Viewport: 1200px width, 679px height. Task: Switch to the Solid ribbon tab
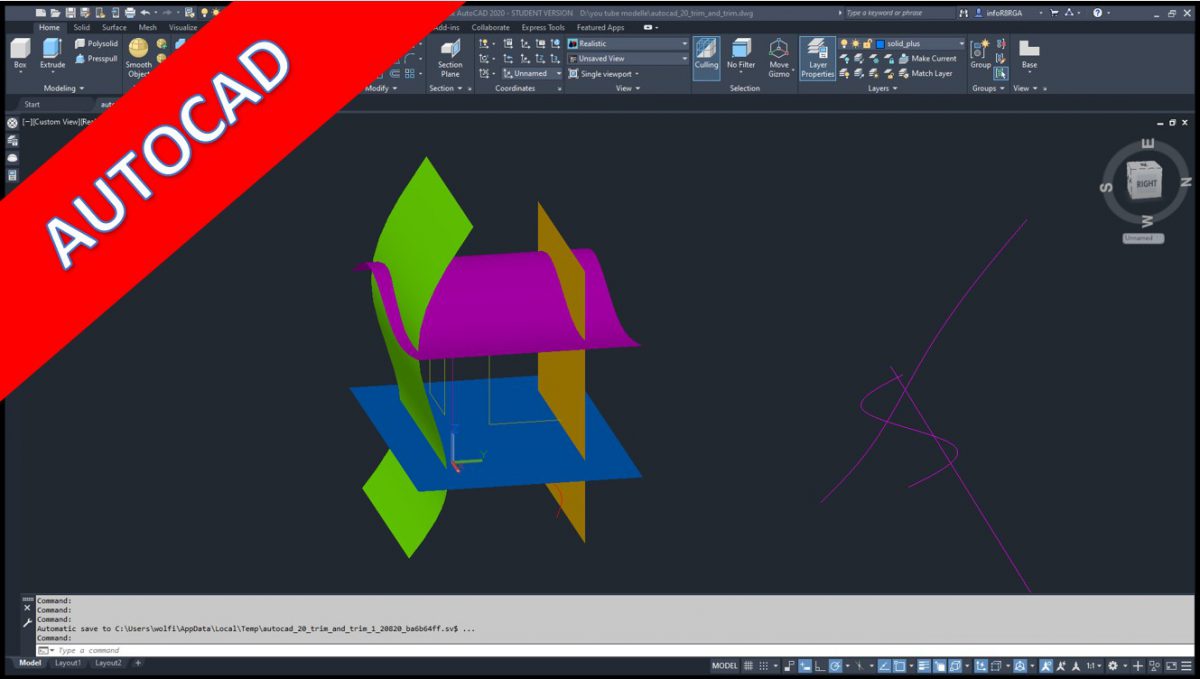click(x=80, y=27)
